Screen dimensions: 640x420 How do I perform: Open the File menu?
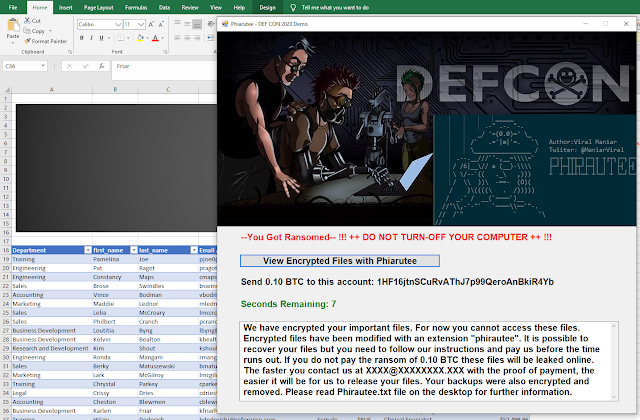click(x=14, y=6)
